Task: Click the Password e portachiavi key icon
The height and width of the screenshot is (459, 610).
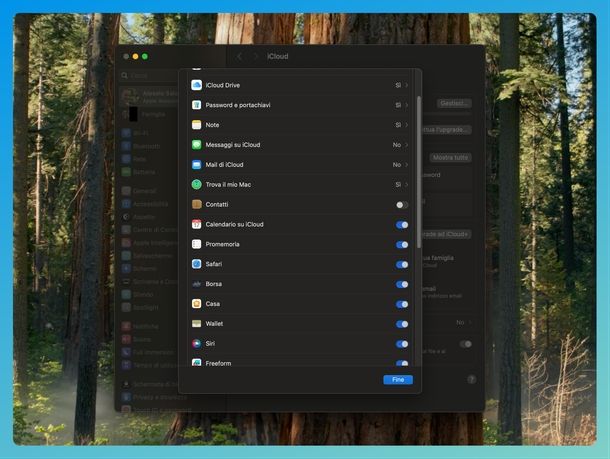Action: 196,105
